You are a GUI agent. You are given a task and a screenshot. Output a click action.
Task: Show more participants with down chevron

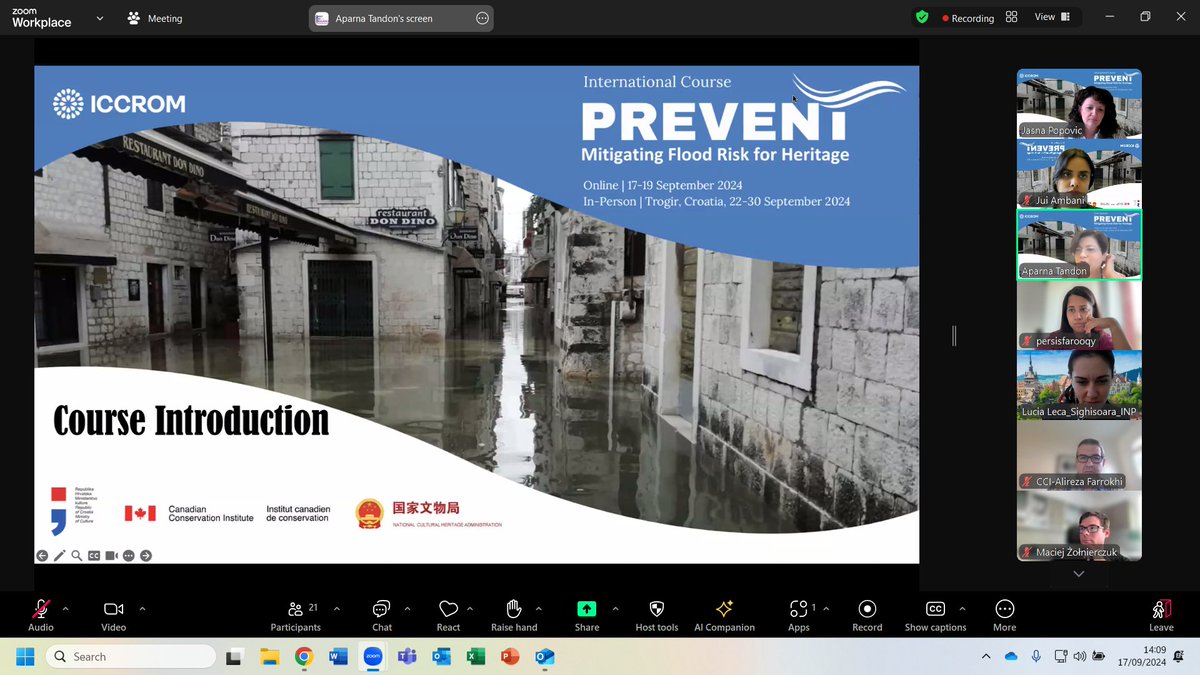1078,574
